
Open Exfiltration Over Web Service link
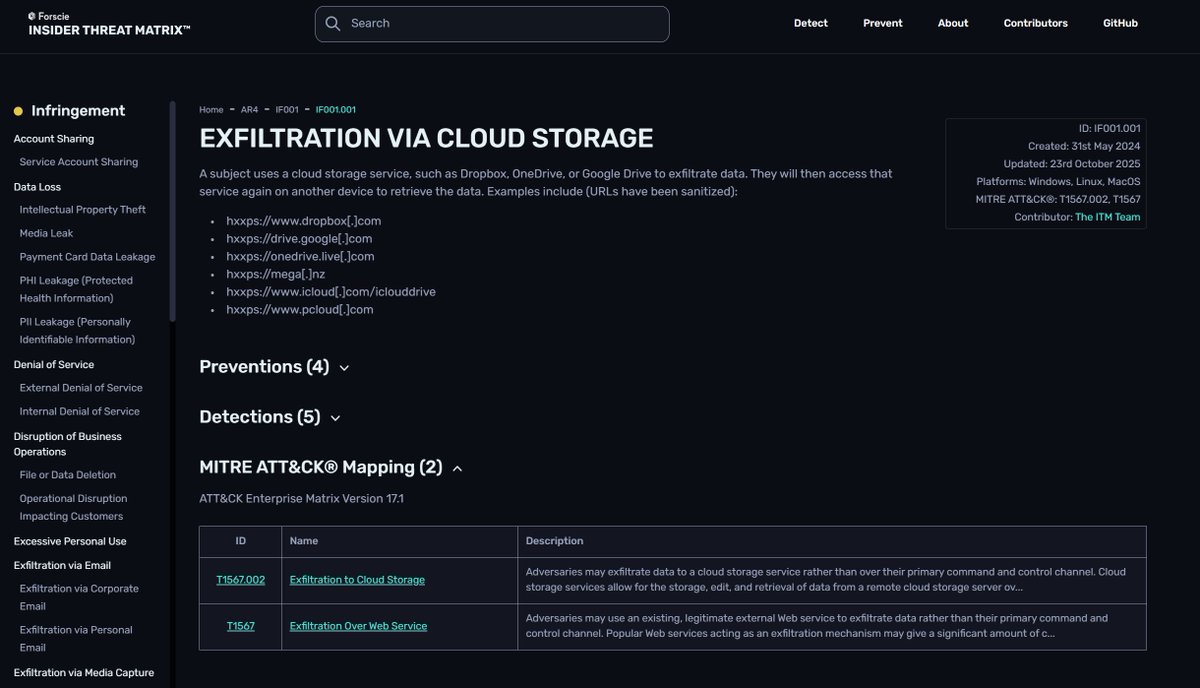click(358, 626)
